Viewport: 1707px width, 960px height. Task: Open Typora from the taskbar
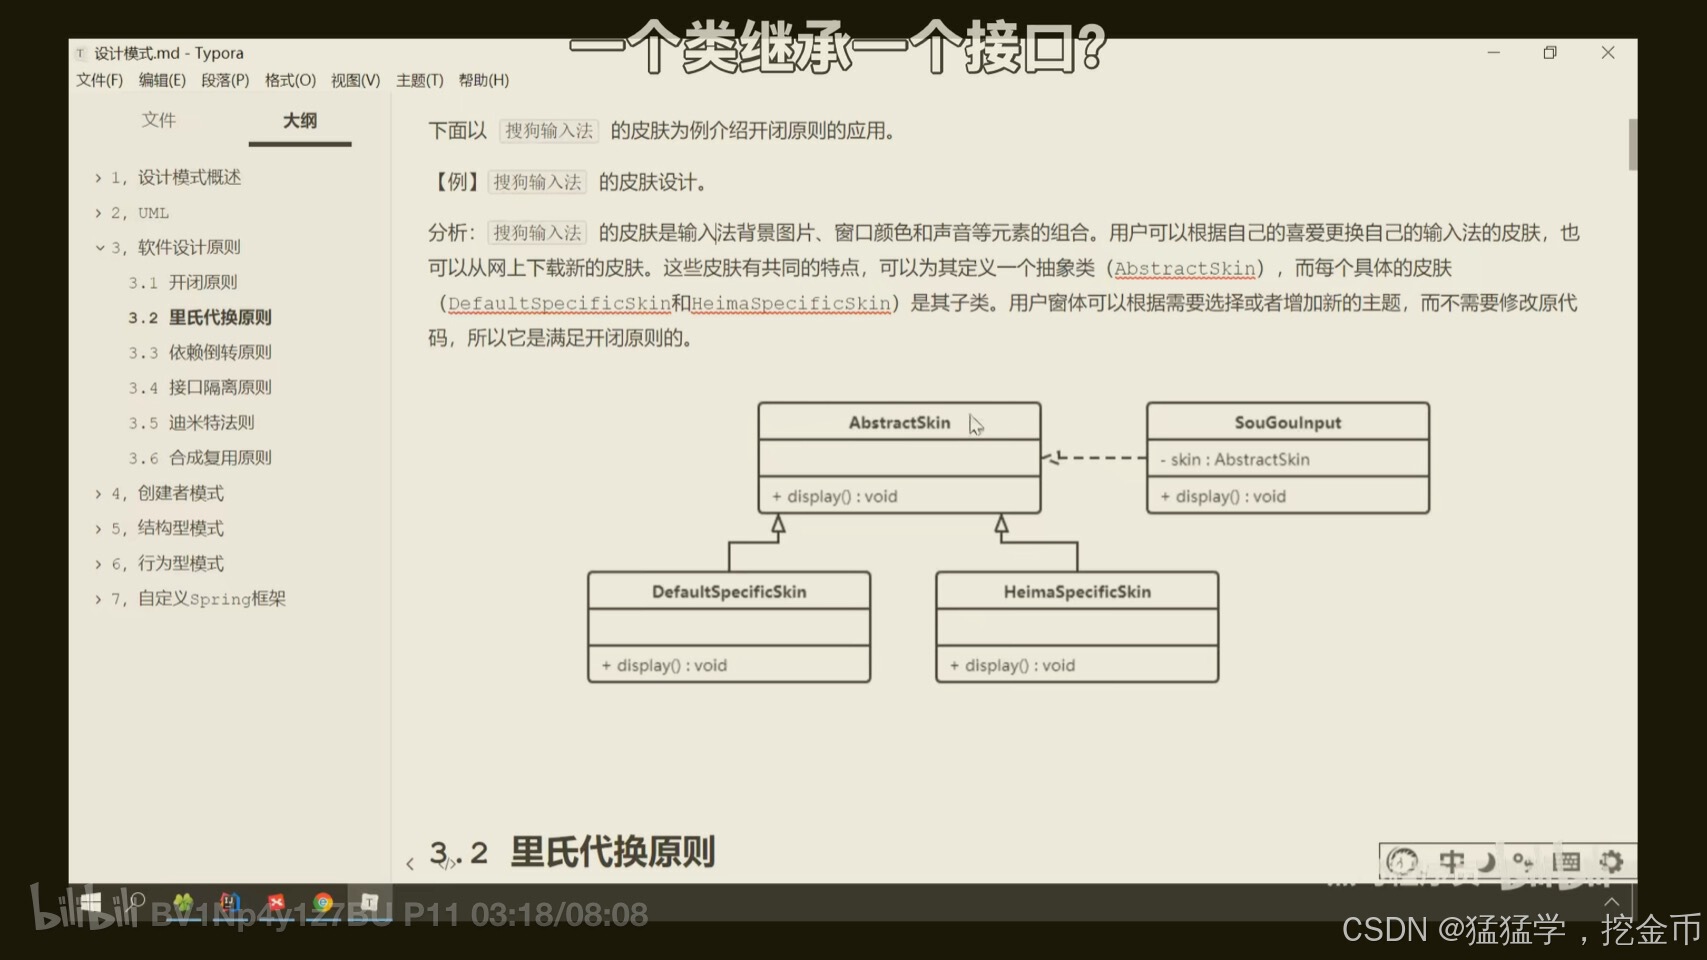point(369,902)
